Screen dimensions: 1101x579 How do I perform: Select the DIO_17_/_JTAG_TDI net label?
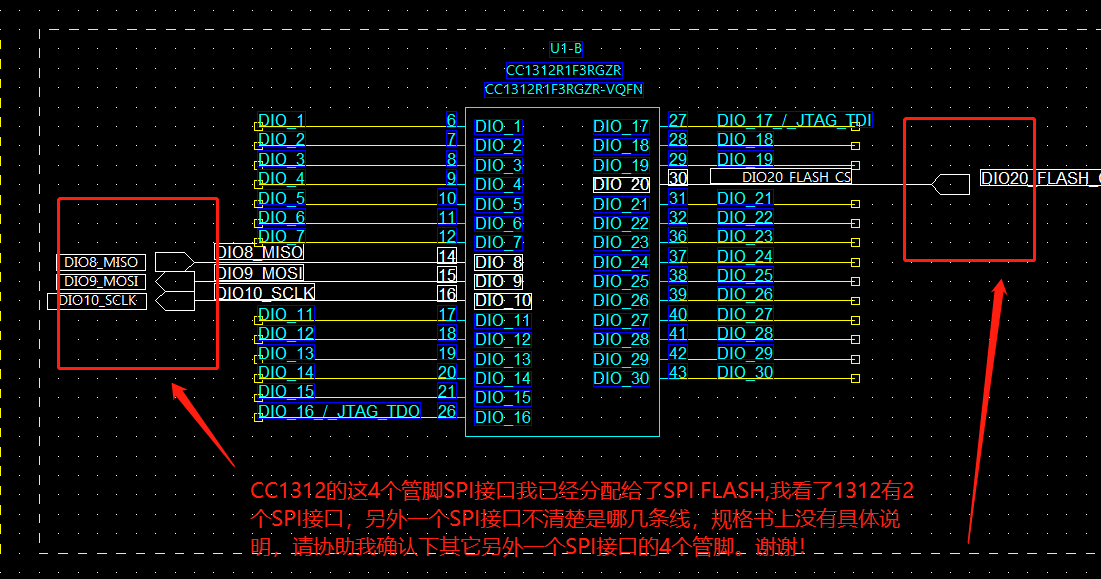coord(793,119)
